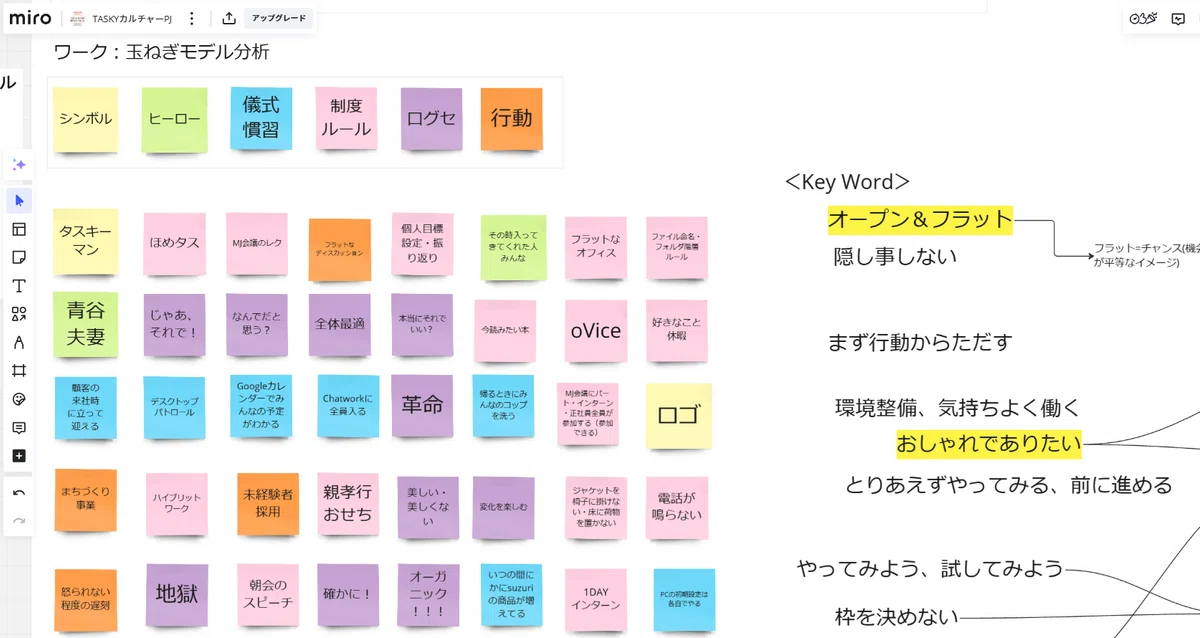This screenshot has width=1200, height=638.
Task: Open board options three-dots menu
Action: [x=192, y=18]
